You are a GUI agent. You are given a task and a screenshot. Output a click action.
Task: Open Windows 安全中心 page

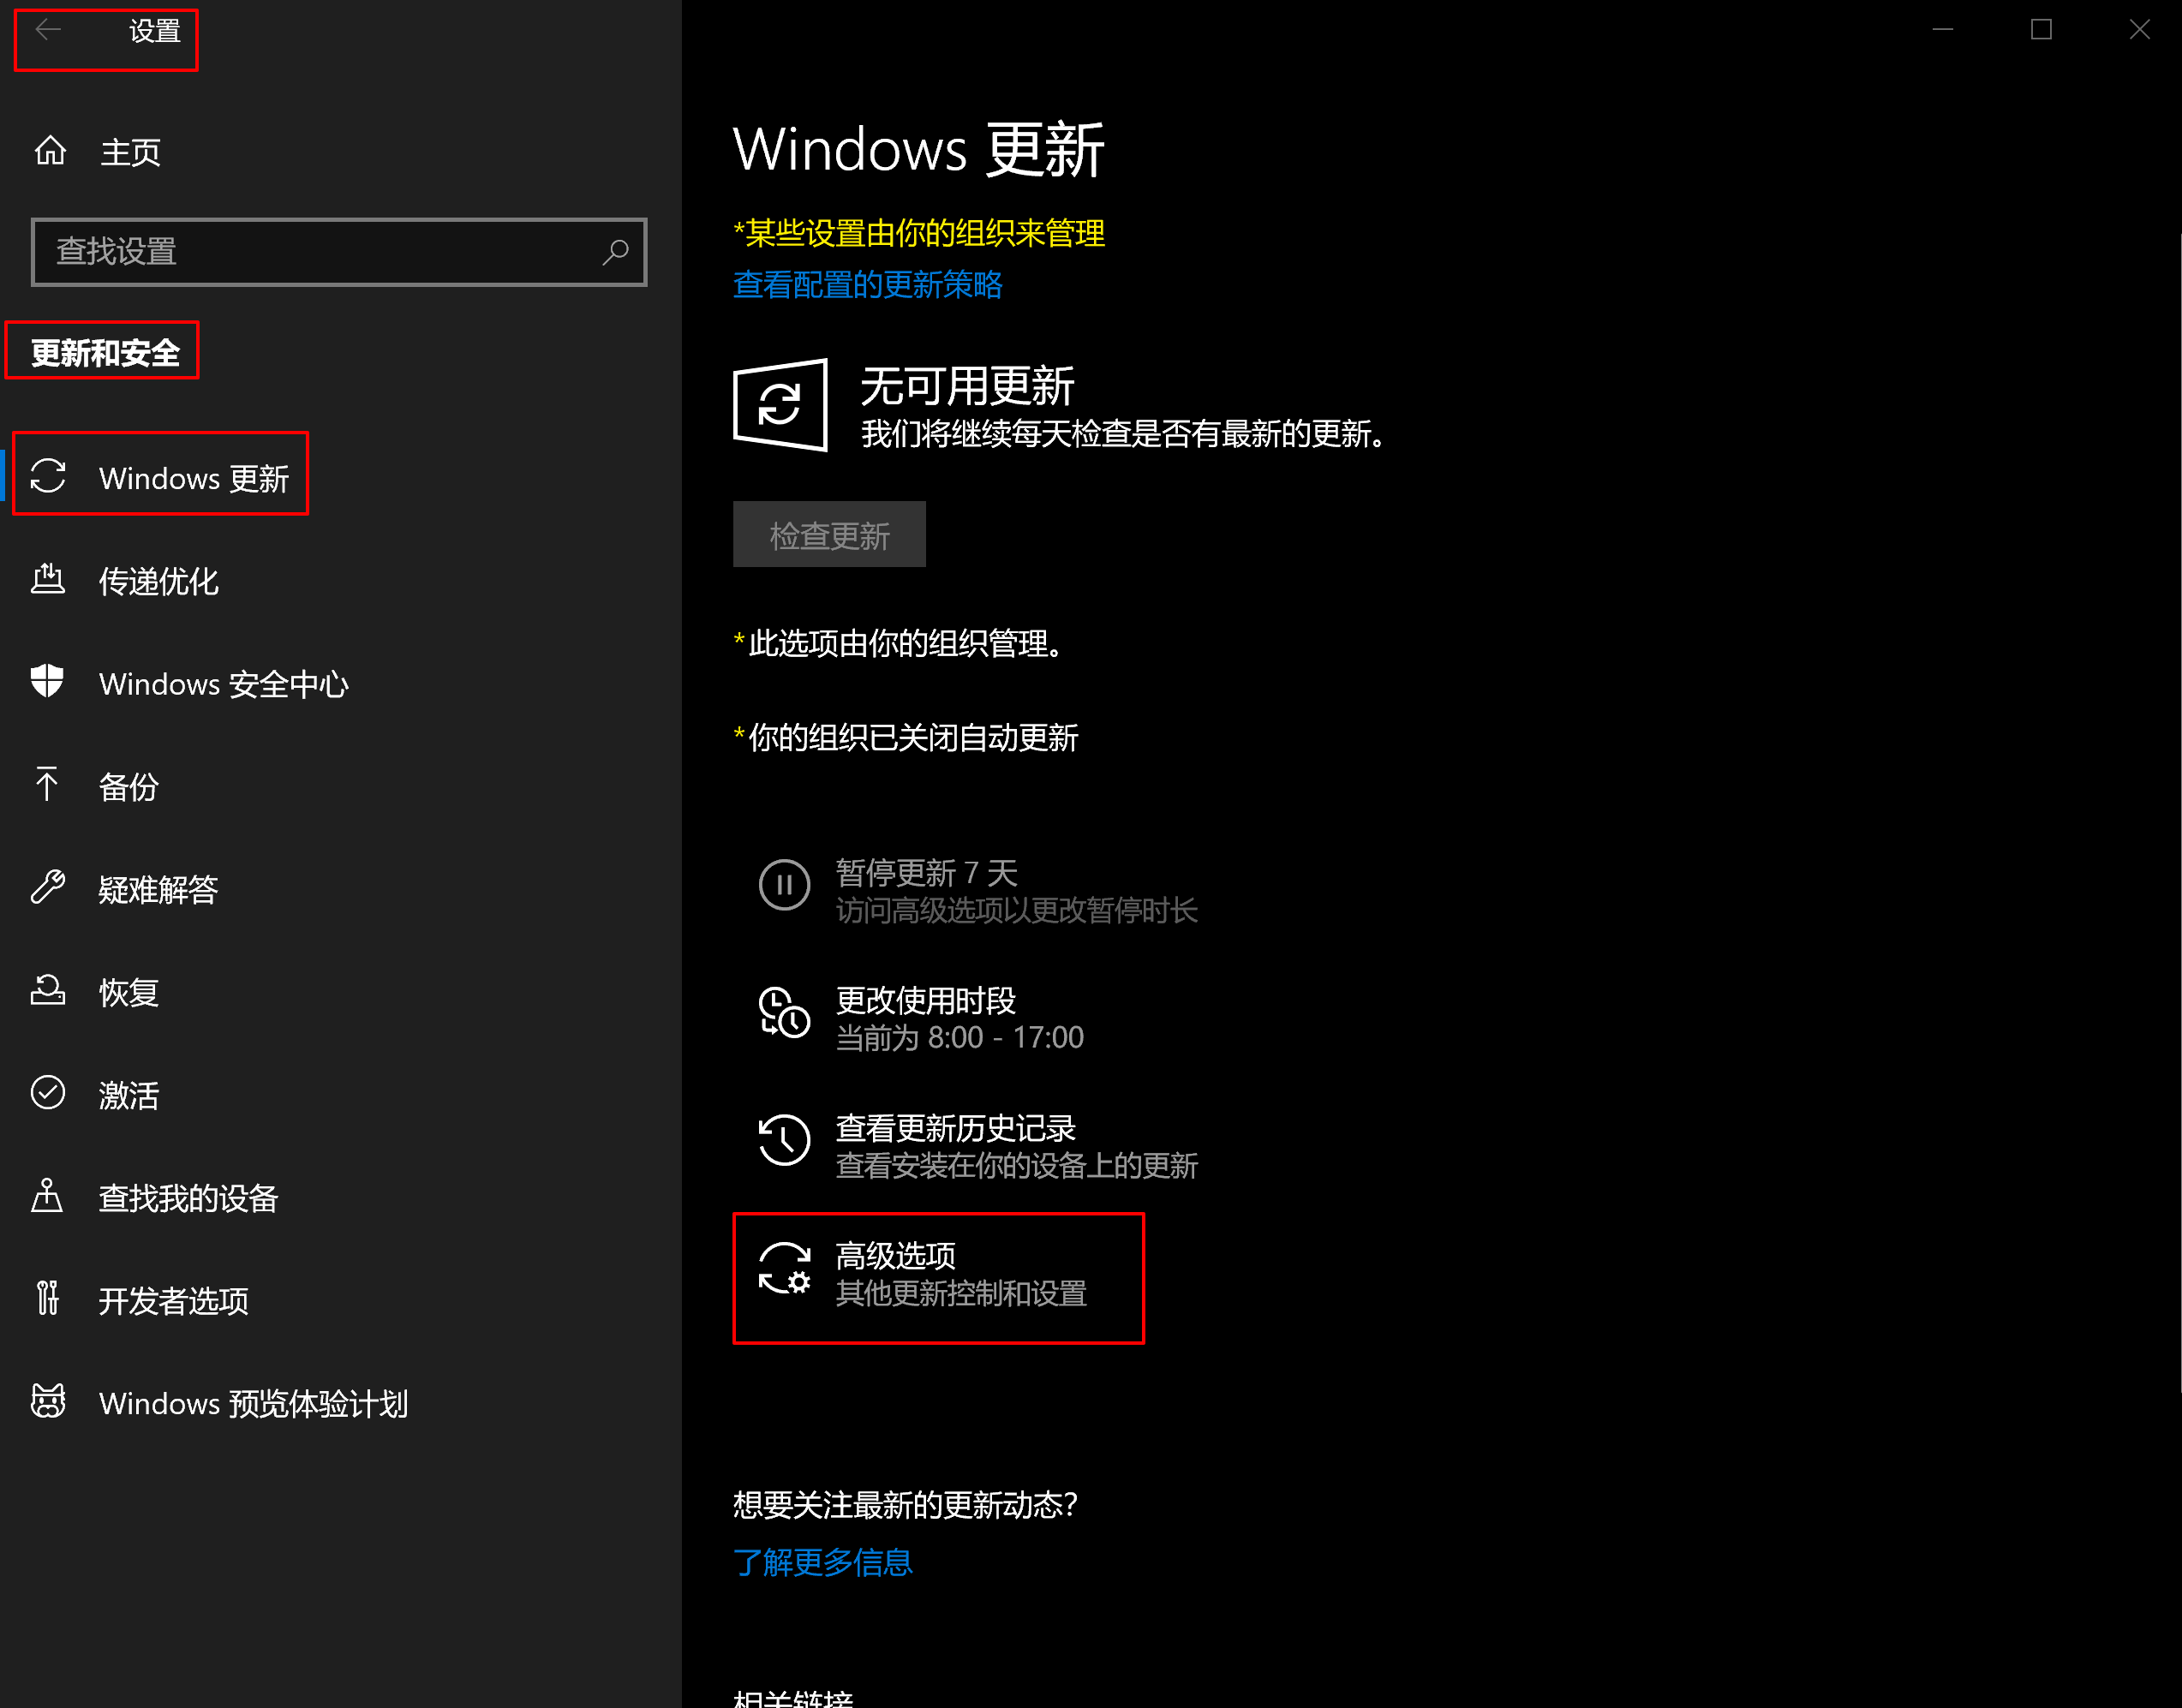340,683
